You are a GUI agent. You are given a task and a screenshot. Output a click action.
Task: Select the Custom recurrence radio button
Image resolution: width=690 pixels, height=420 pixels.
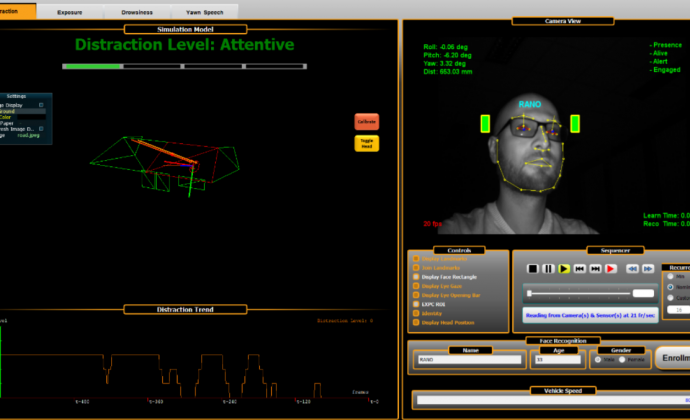coord(671,298)
